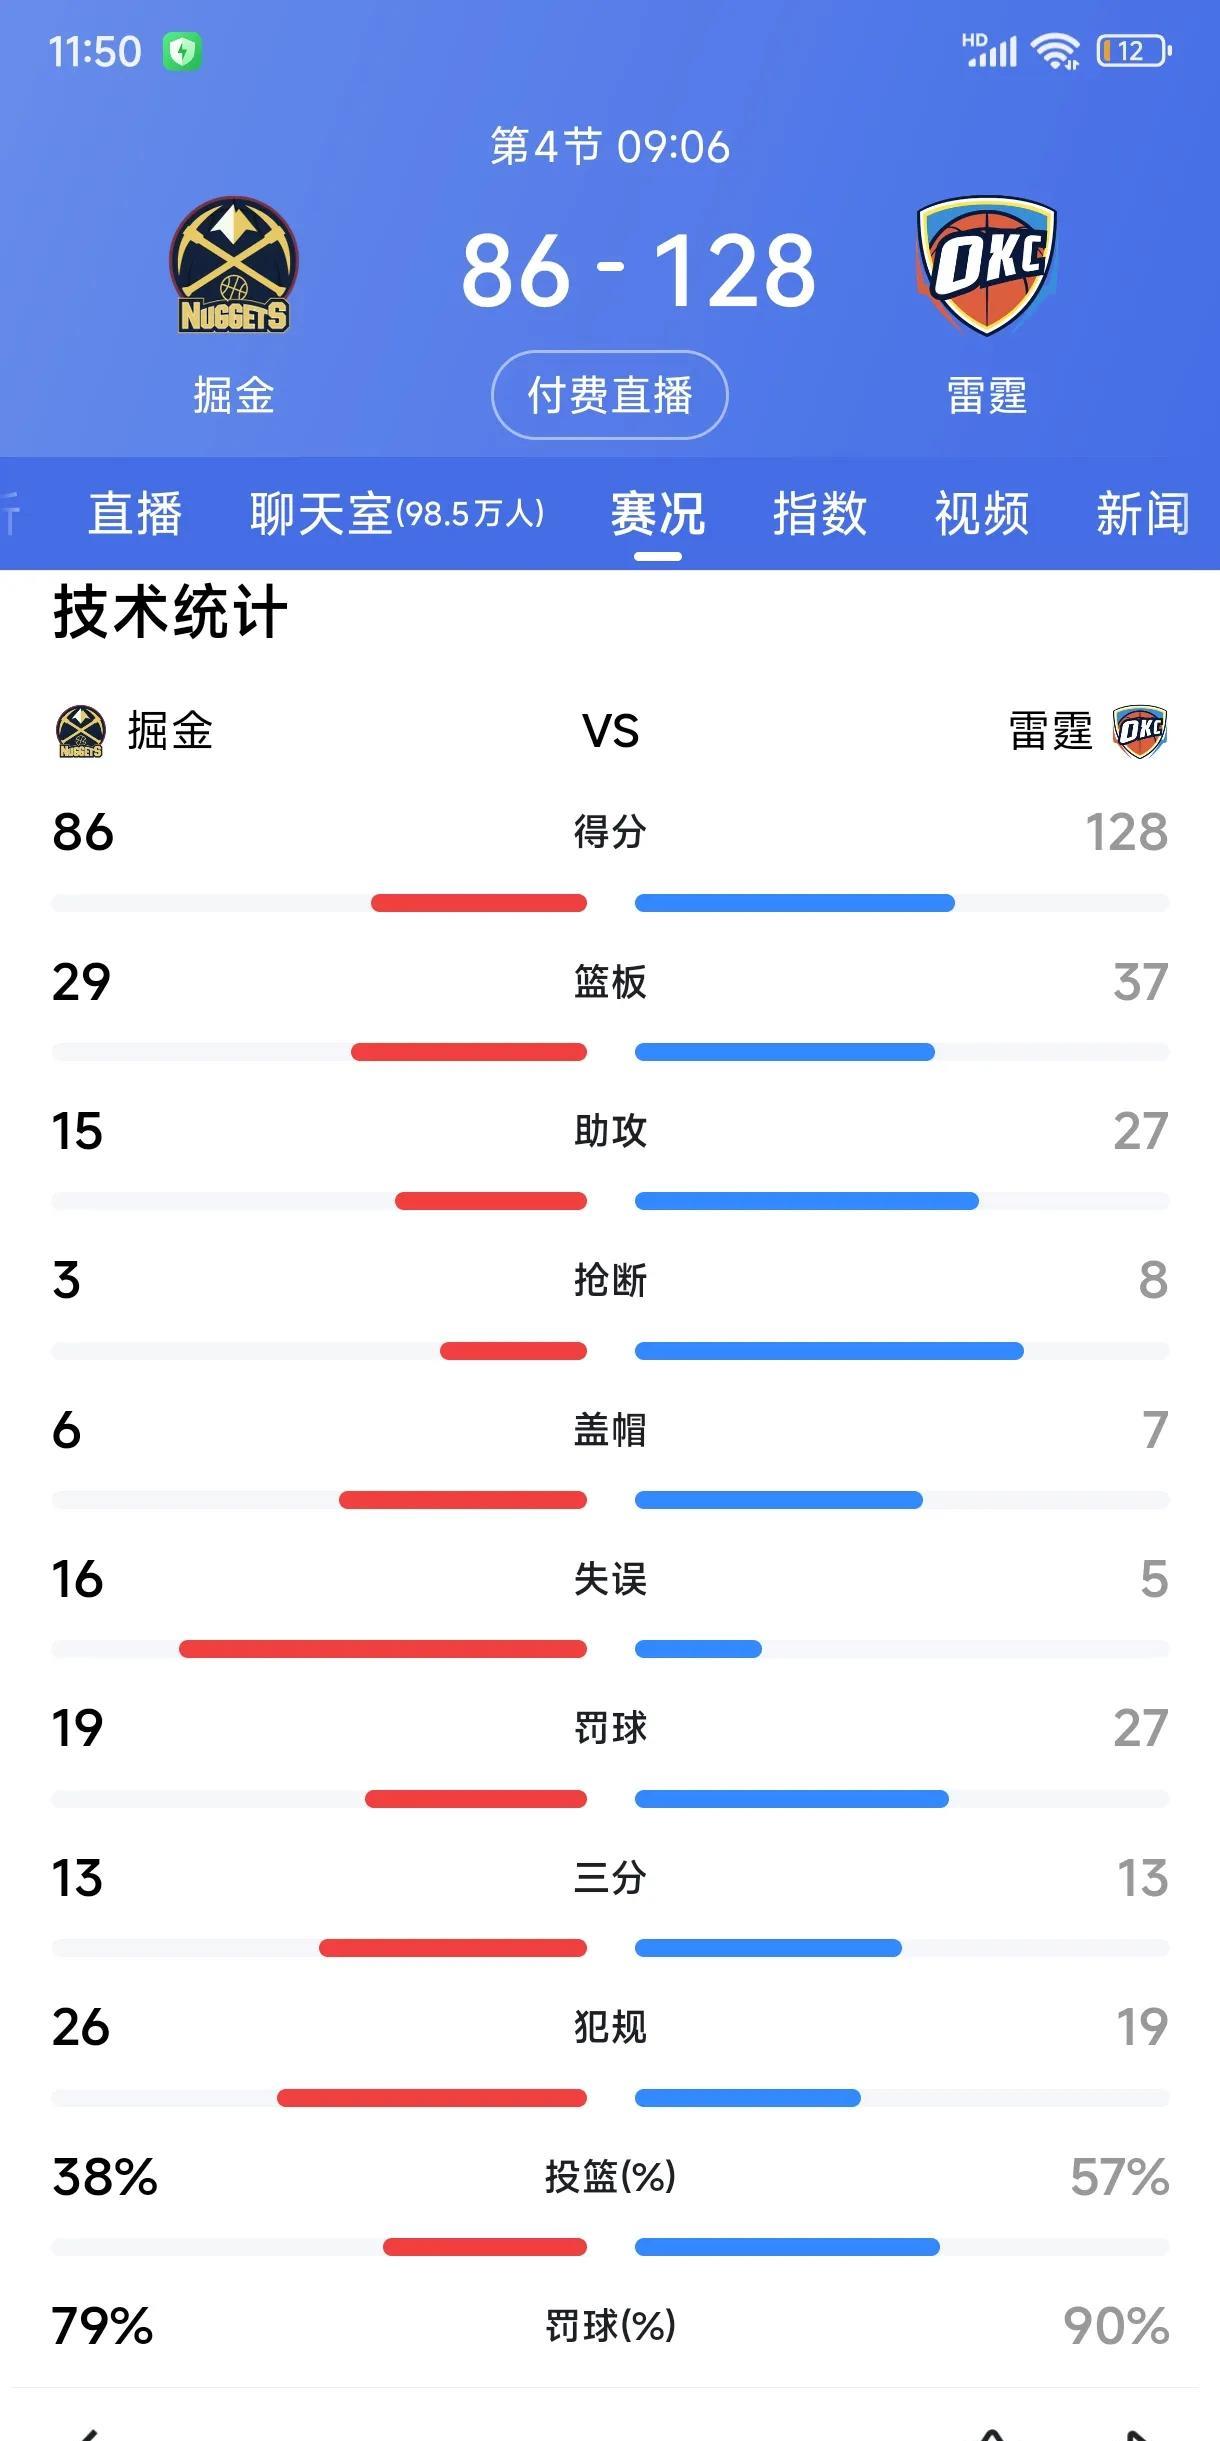
Task: Open the small Nuggets logo in stats table
Action: point(80,731)
